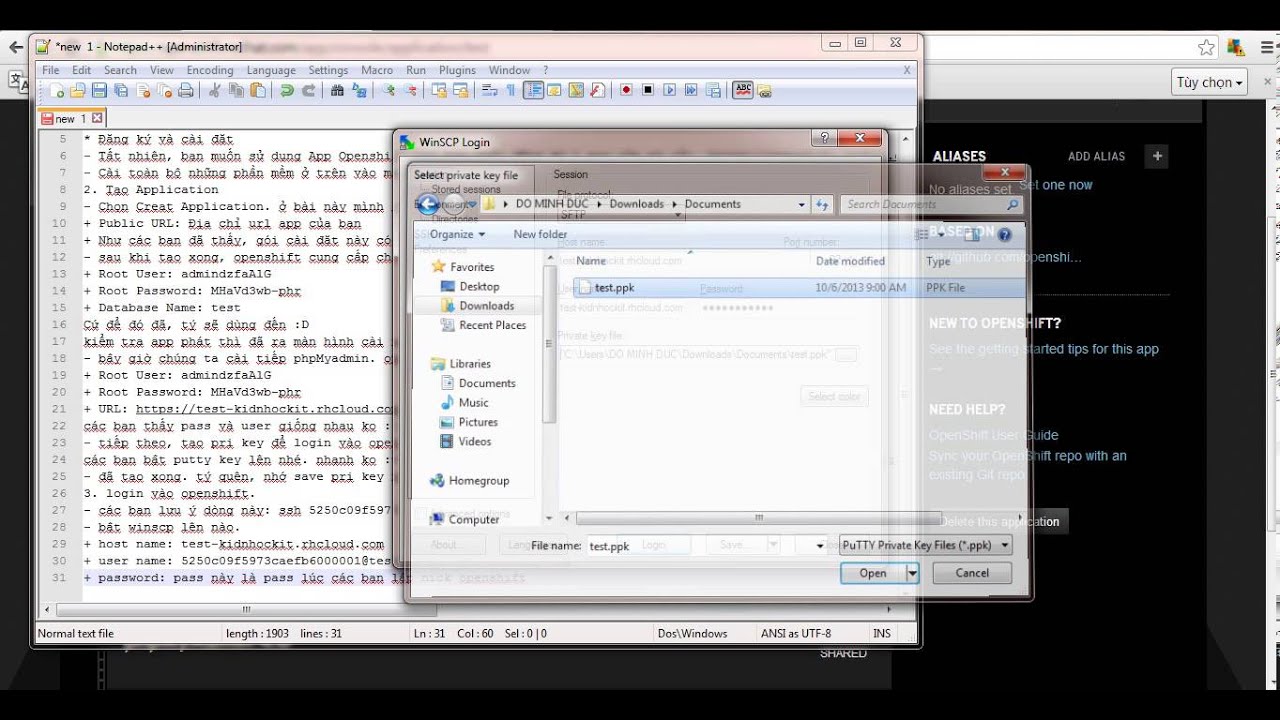
Task: Open the Language menu in Notepad++
Action: 271,70
